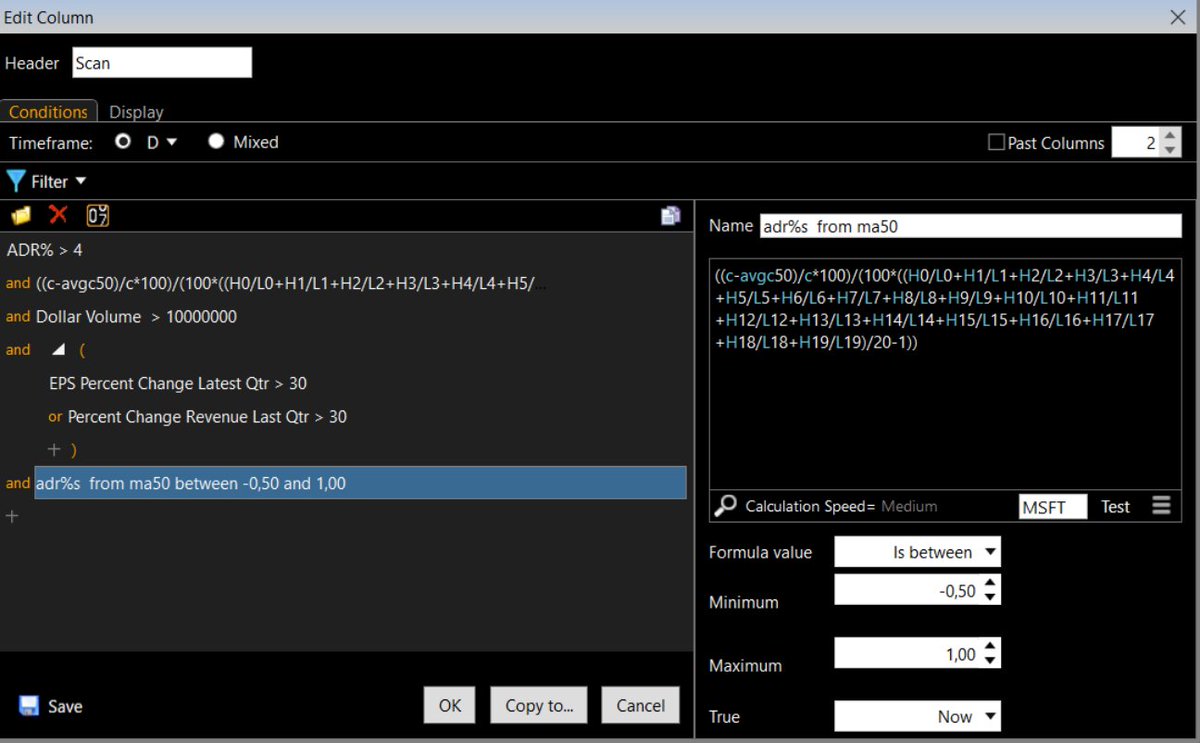This screenshot has height=743, width=1200.
Task: Switch to the Conditions tab
Action: (48, 112)
